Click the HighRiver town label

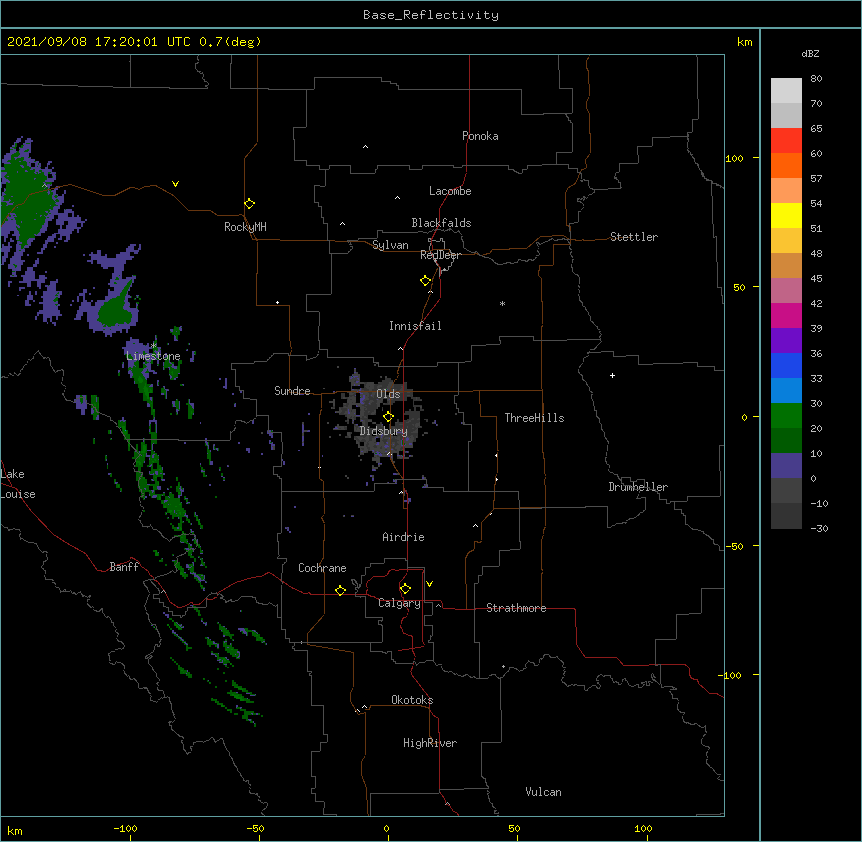coord(430,743)
